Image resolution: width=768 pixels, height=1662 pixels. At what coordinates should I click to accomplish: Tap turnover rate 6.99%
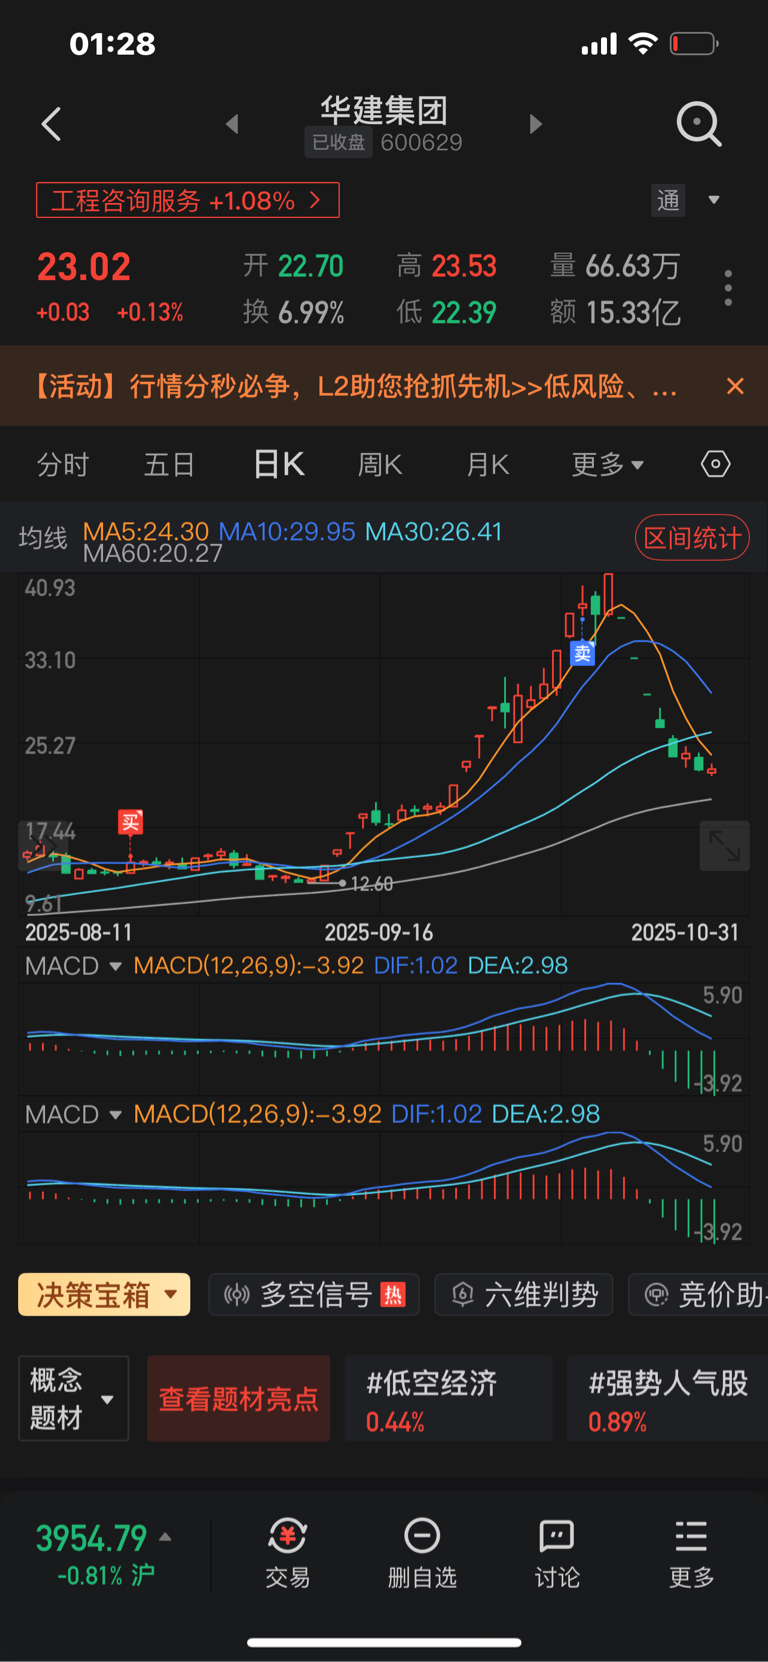tap(311, 313)
